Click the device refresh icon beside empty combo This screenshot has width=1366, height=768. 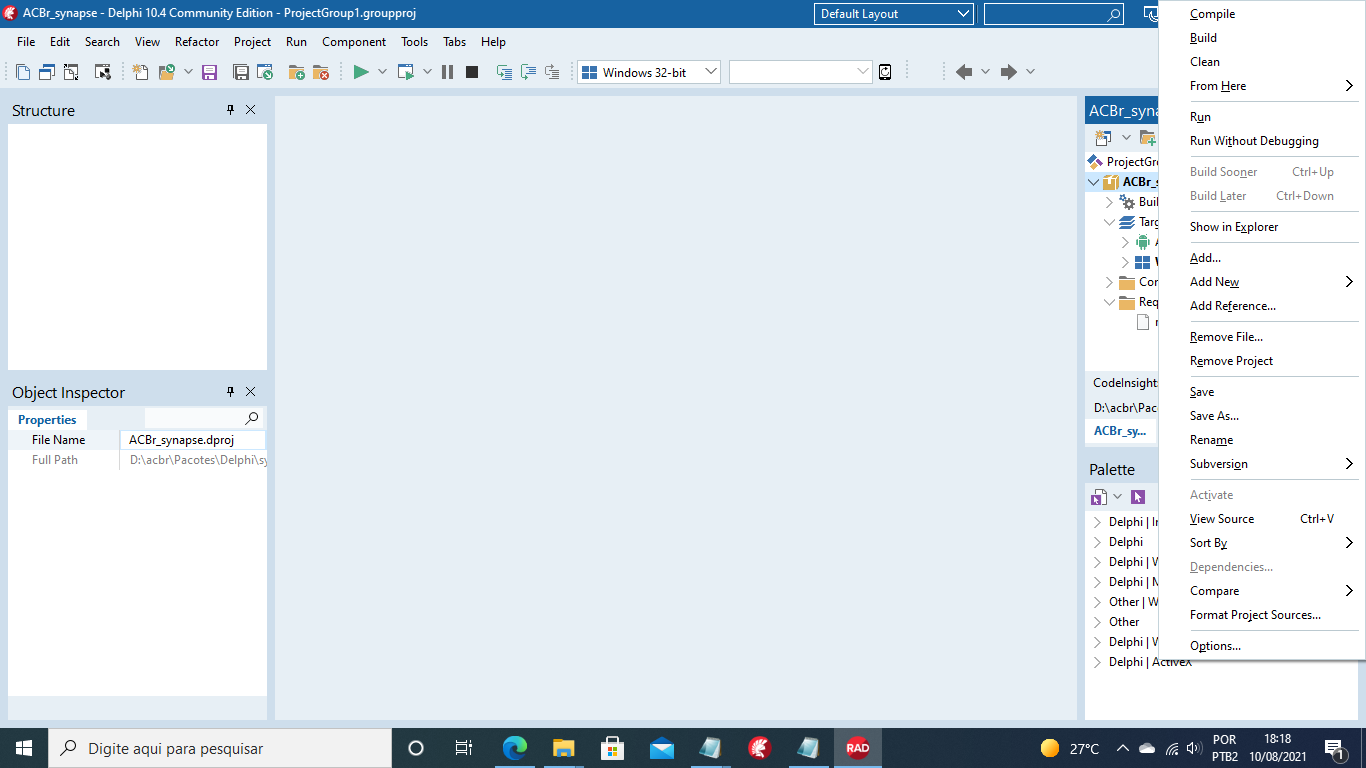pyautogui.click(x=885, y=72)
